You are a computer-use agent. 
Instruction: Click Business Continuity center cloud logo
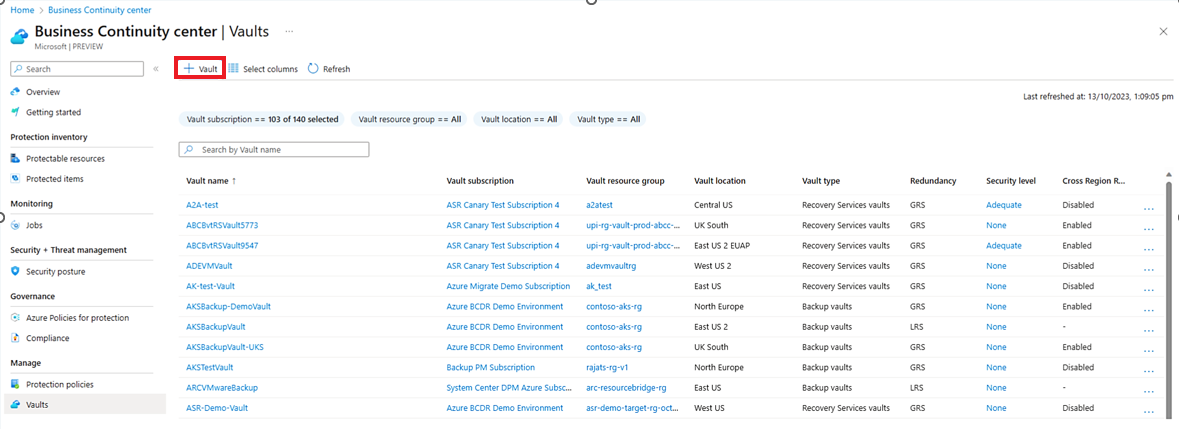(x=20, y=38)
